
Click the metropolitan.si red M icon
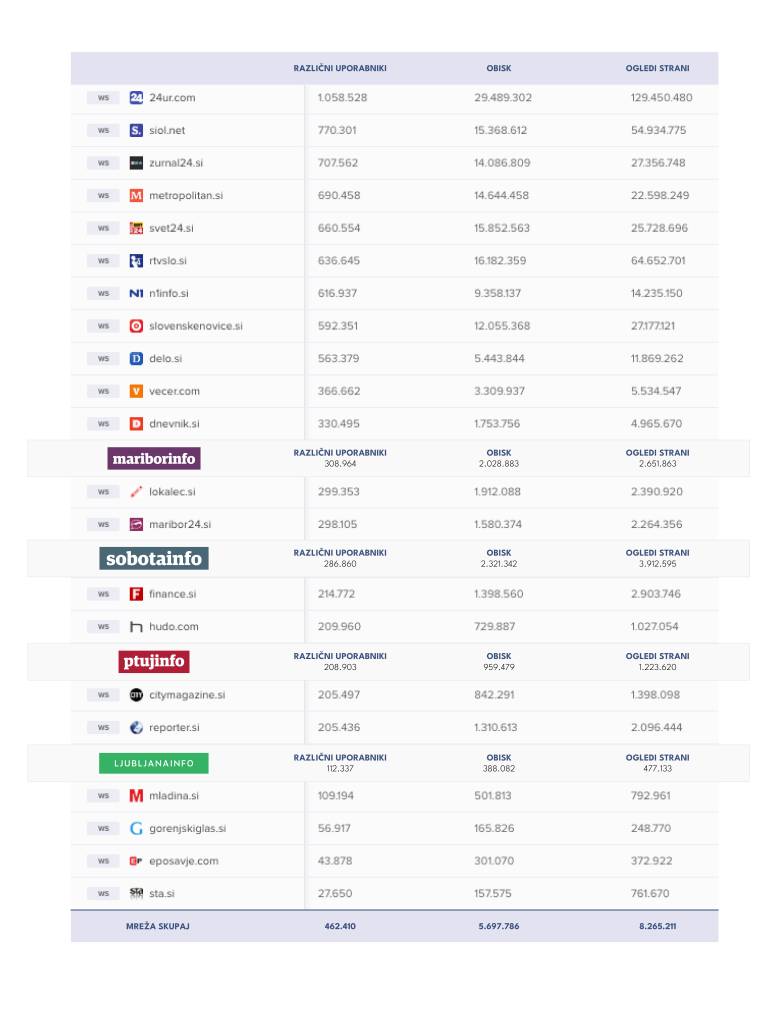(x=137, y=196)
